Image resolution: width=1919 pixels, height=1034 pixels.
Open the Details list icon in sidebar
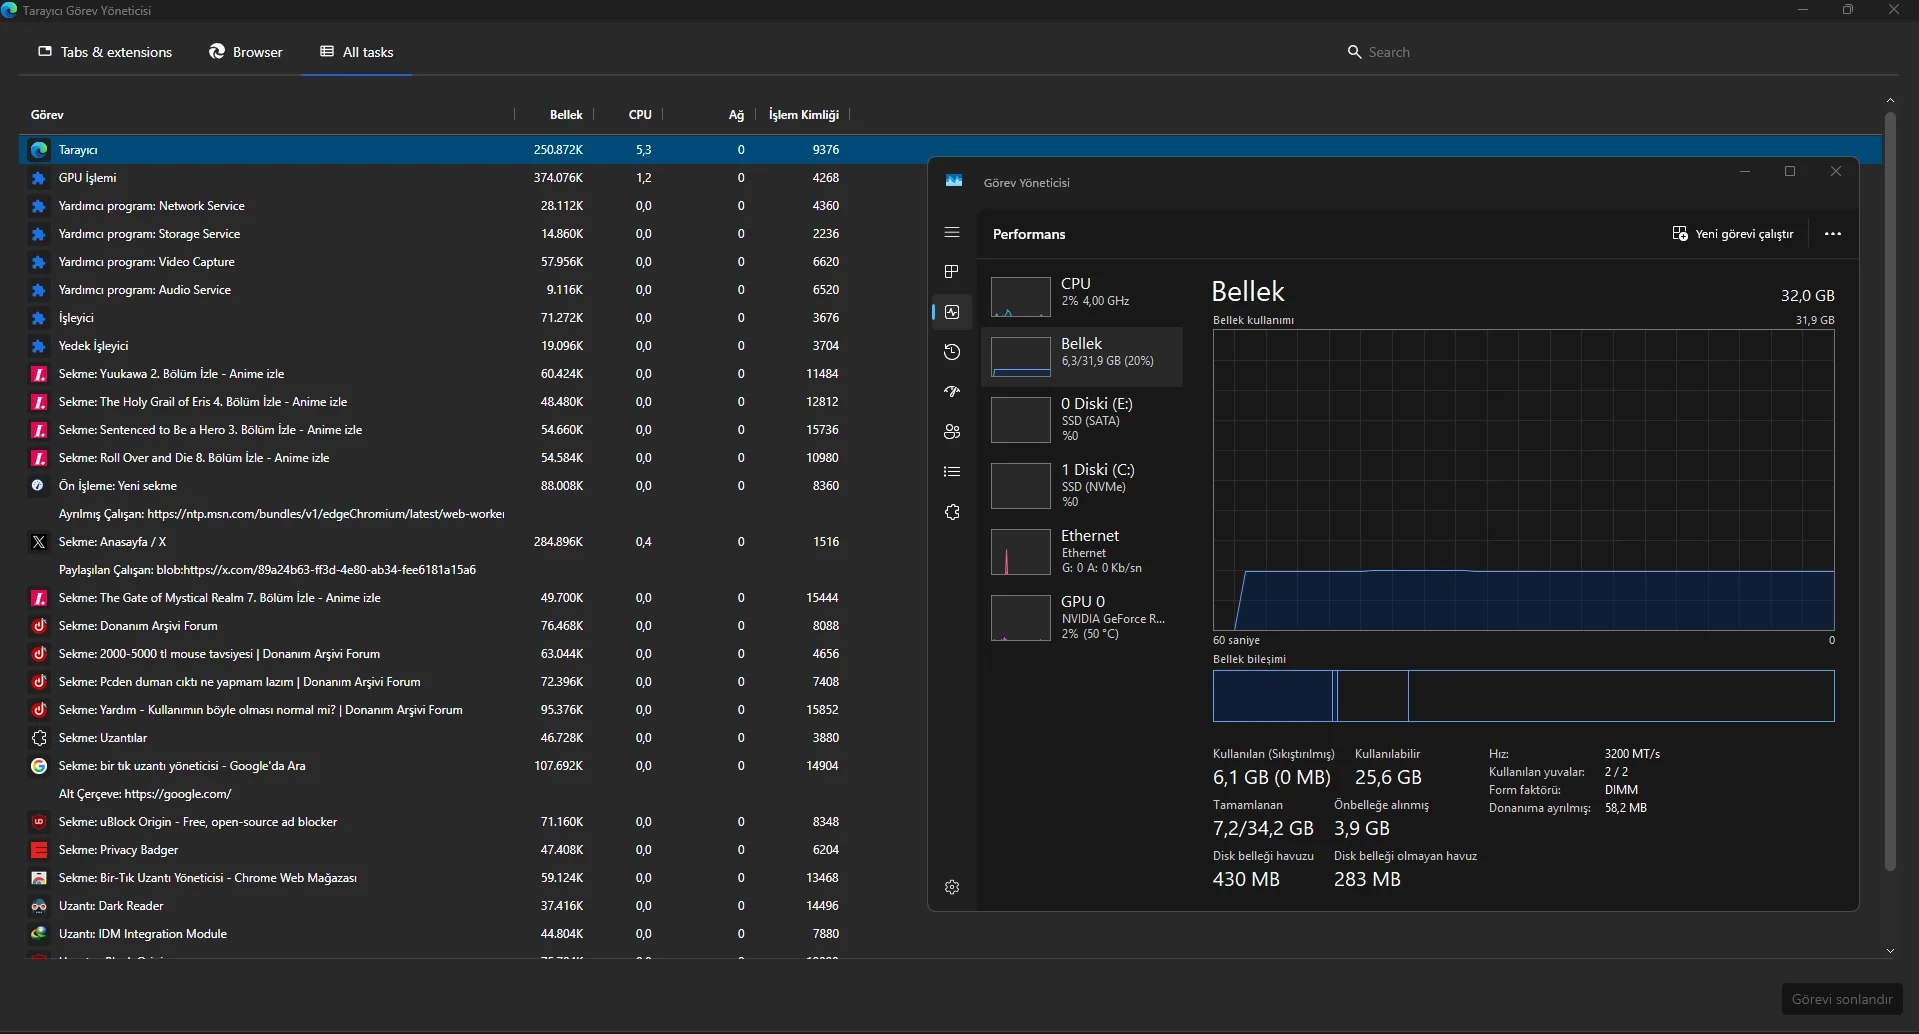[x=951, y=472]
